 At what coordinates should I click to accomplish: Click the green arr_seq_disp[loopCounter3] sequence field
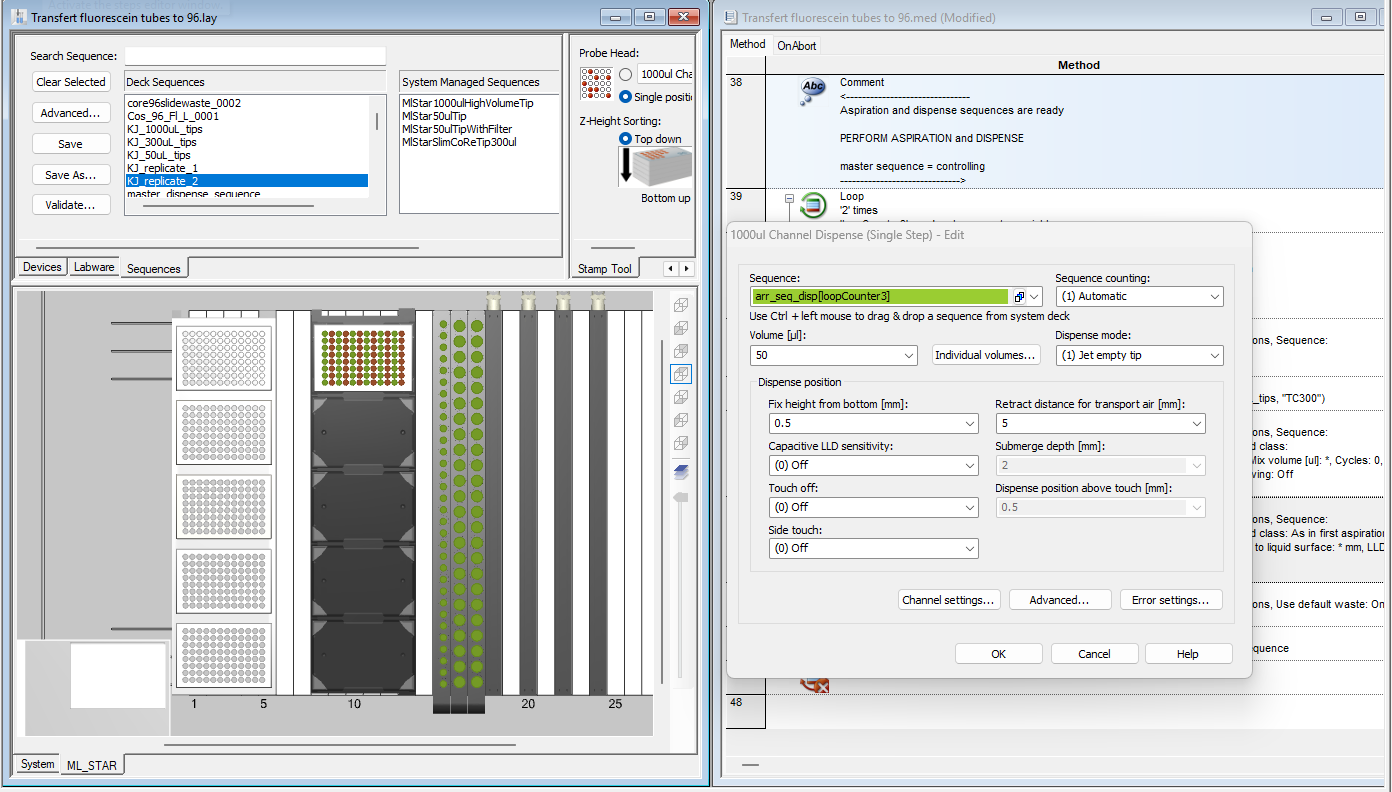point(880,296)
